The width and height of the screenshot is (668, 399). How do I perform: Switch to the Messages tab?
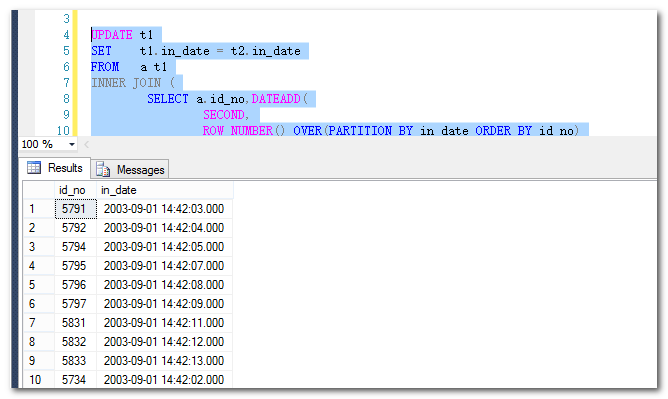tap(130, 169)
